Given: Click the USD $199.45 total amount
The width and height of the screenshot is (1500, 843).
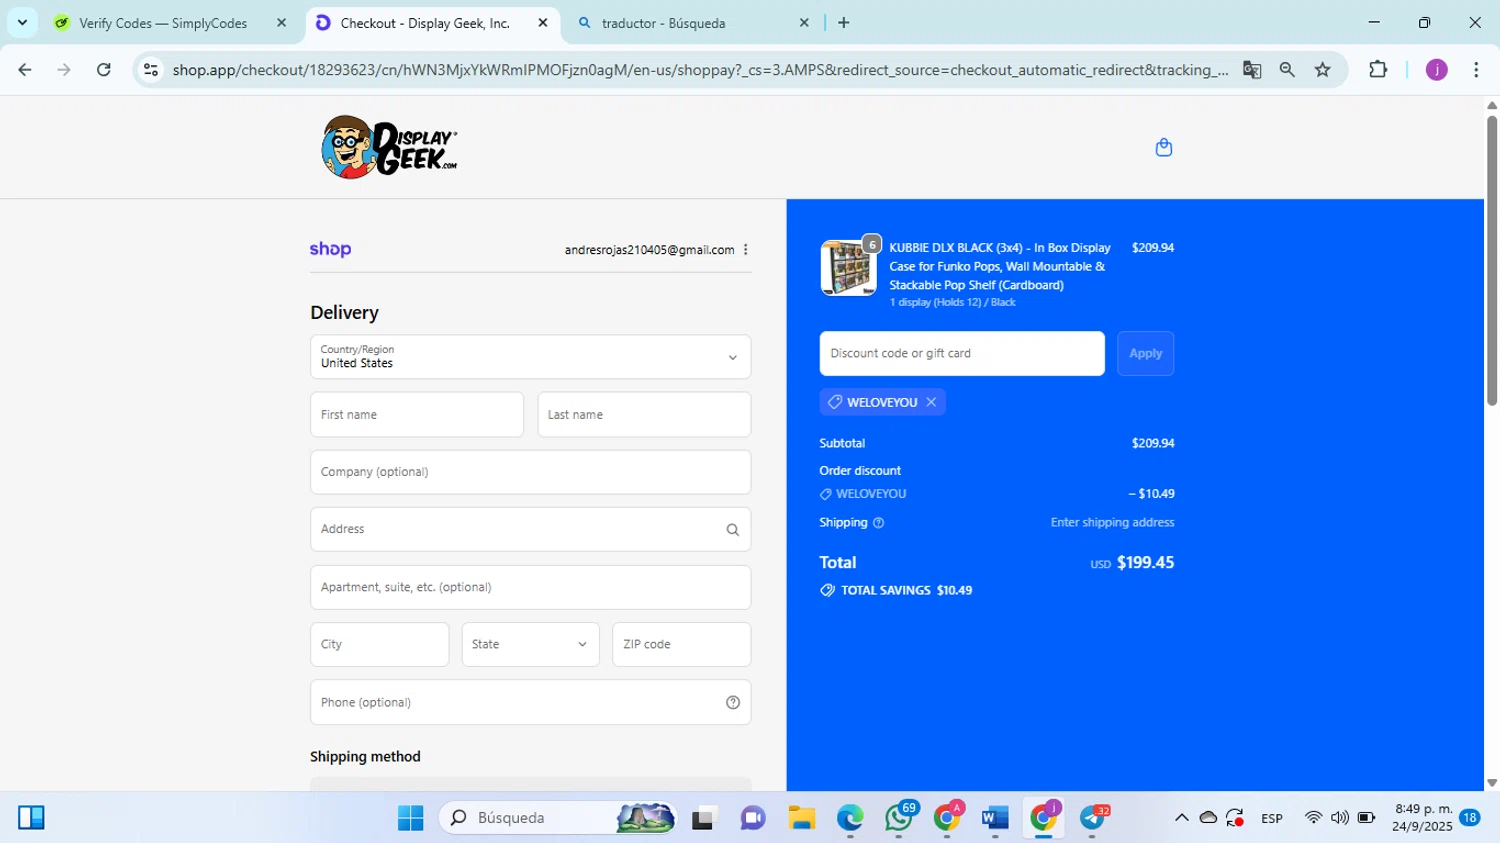Looking at the screenshot, I should coord(1132,563).
